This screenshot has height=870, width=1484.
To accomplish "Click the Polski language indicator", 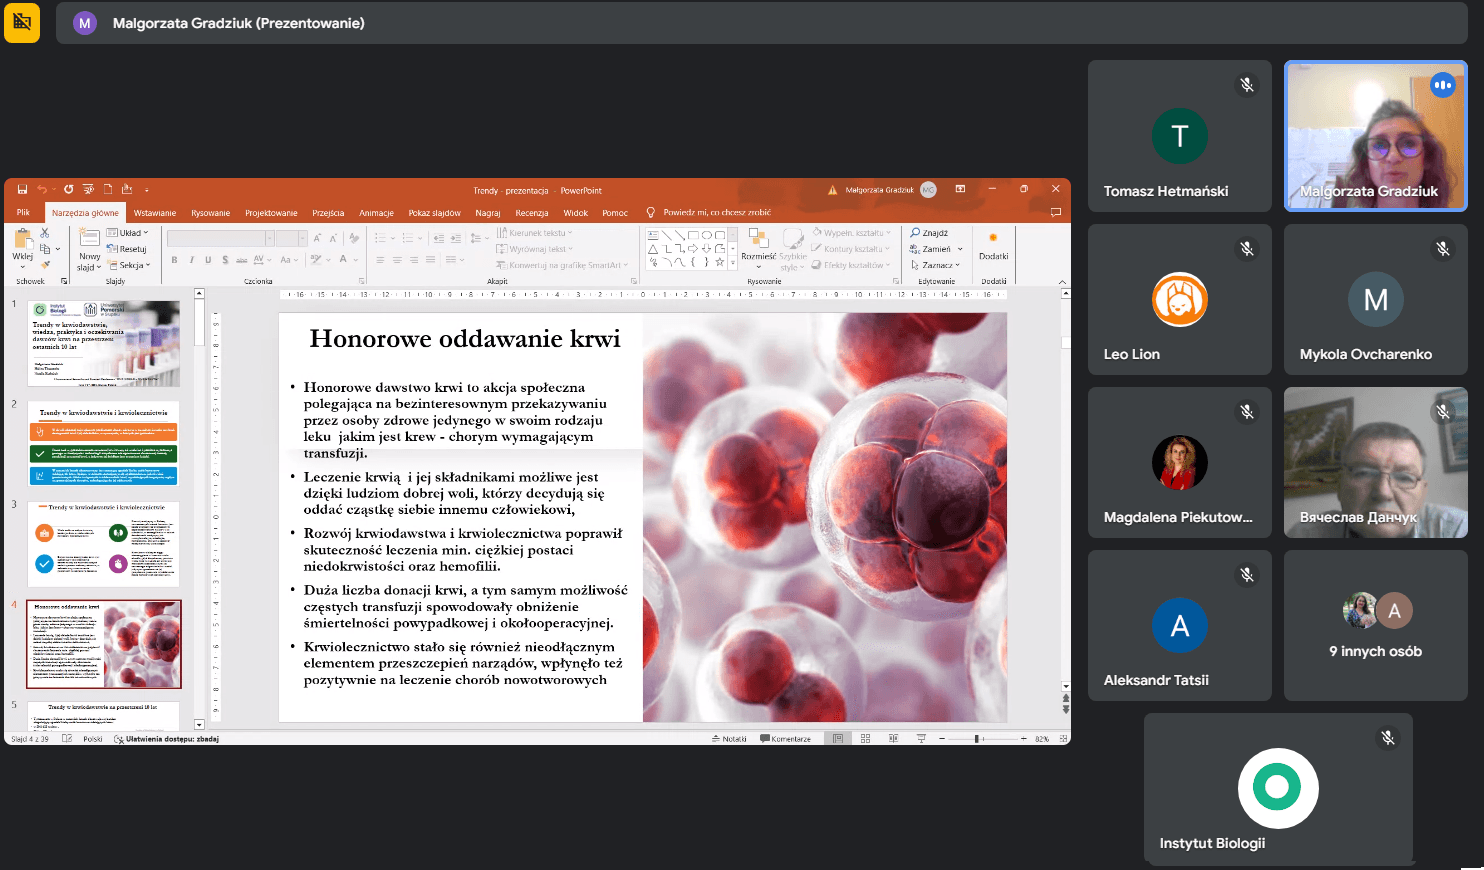I will point(93,739).
